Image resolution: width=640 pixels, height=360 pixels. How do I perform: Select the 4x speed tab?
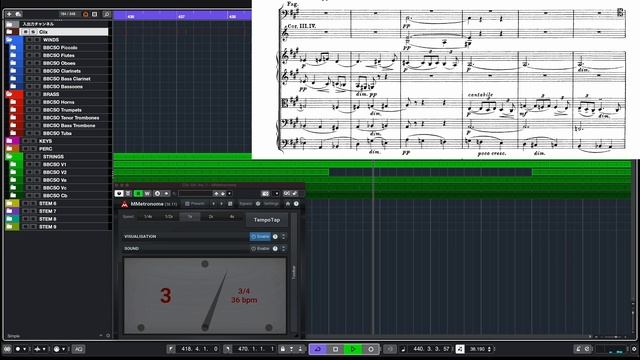point(232,217)
